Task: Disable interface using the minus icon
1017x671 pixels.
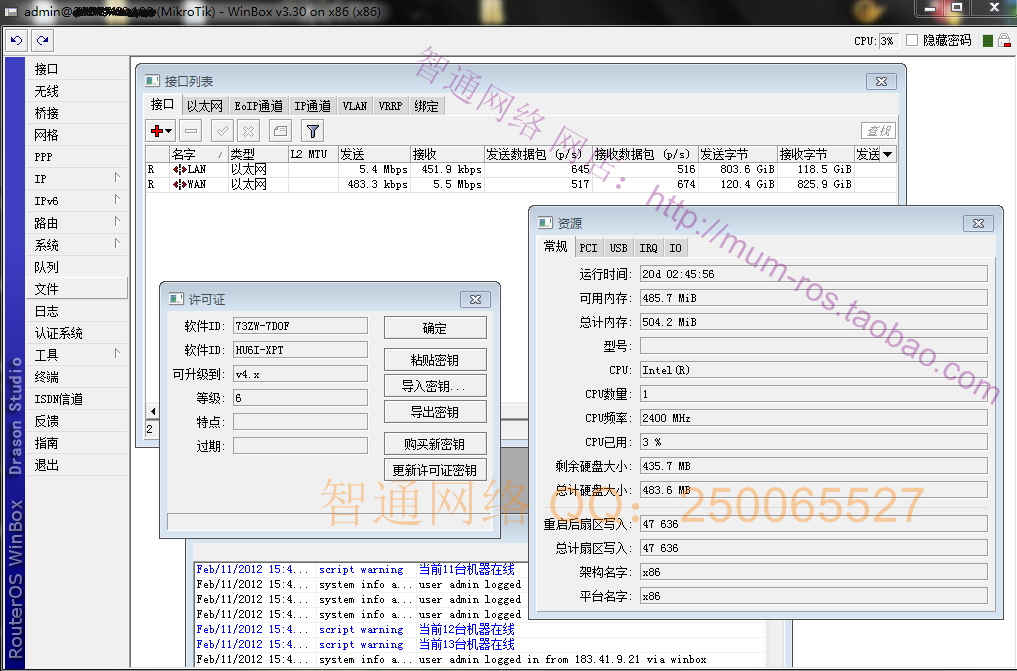Action: [x=190, y=131]
